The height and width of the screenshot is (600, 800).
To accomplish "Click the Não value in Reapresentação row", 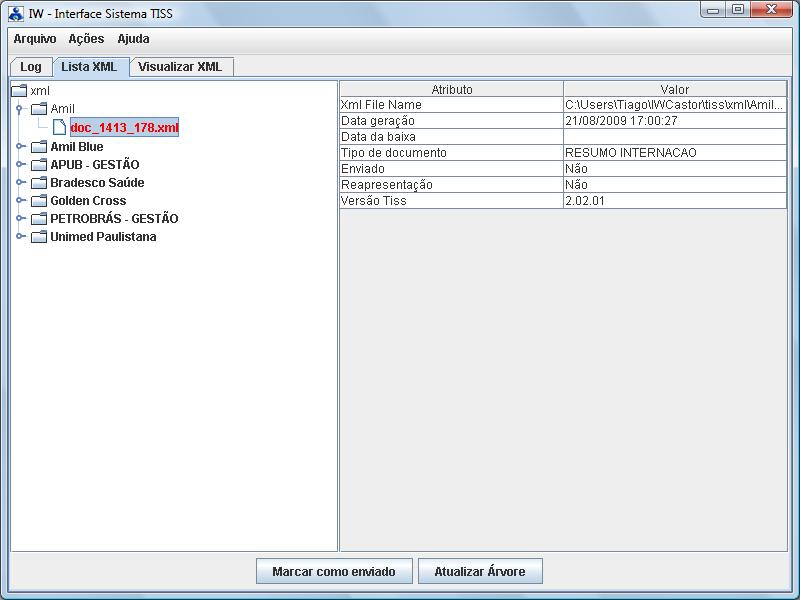I will coord(675,185).
